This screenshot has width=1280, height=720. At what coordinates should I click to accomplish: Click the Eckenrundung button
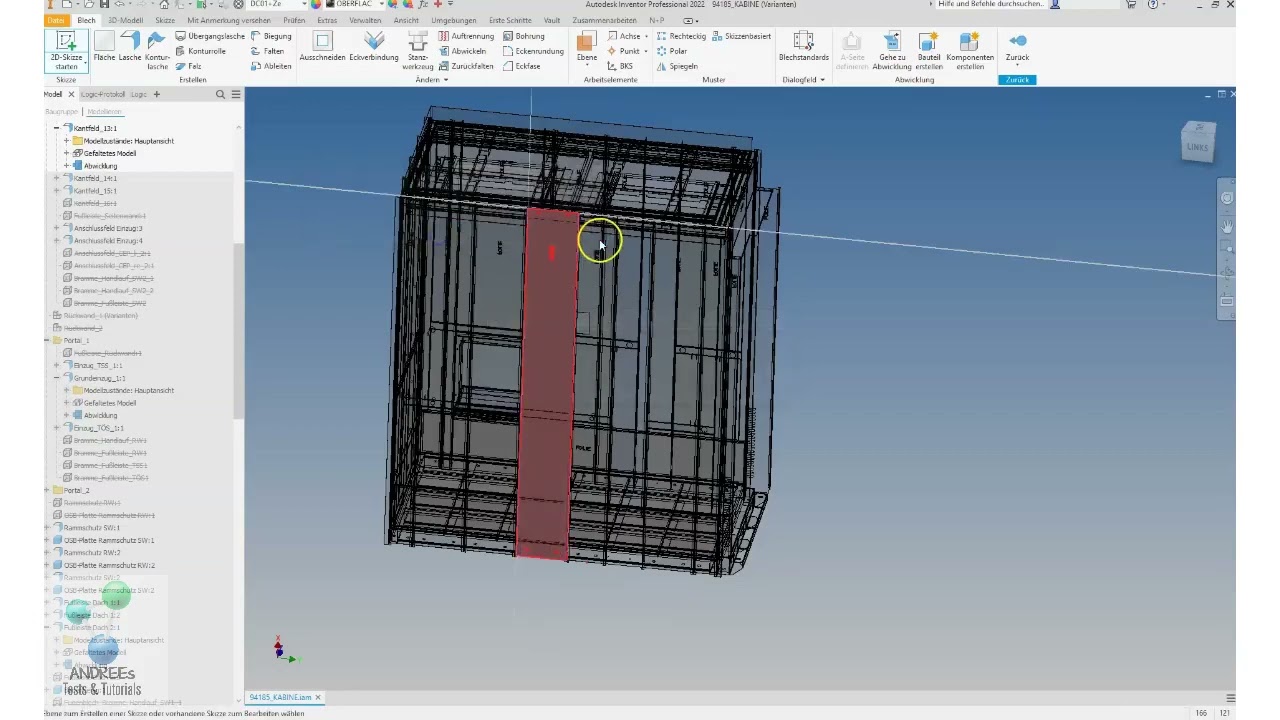(x=534, y=51)
